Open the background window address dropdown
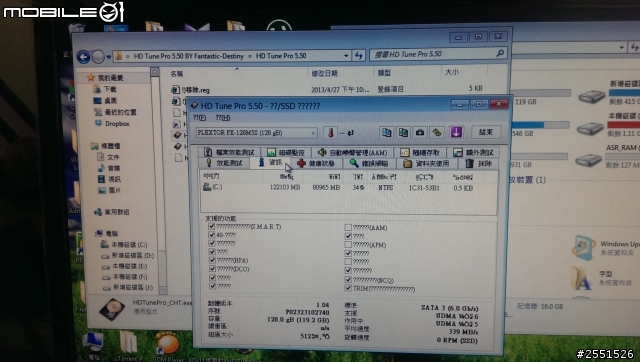The width and height of the screenshot is (640, 362). 621,48
